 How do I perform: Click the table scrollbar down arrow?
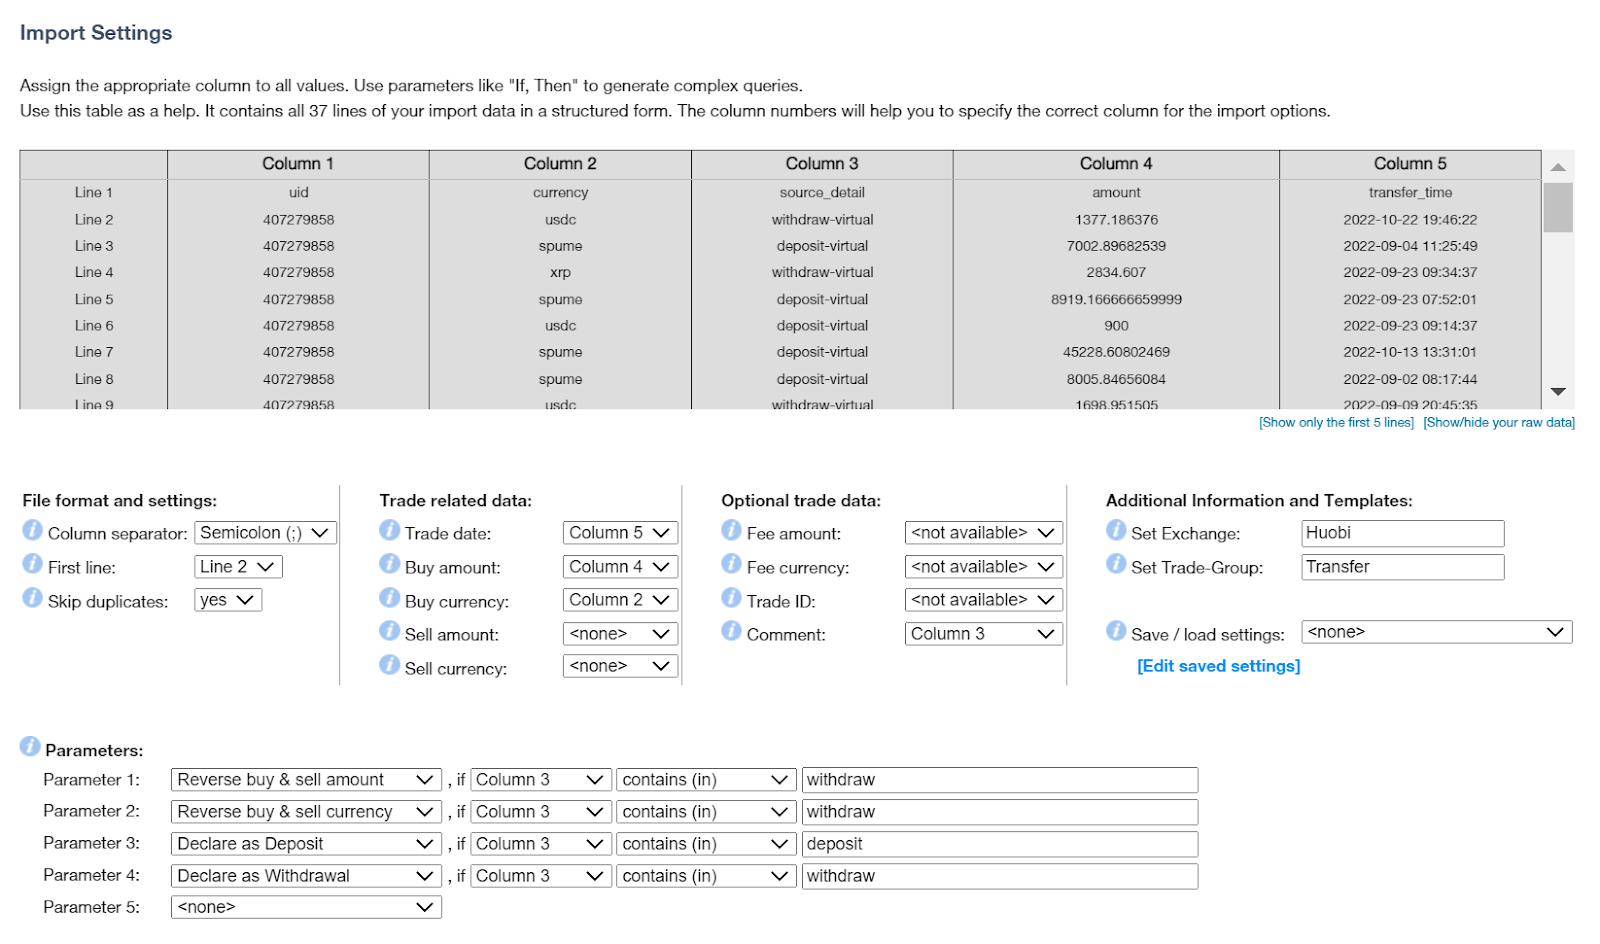point(1558,392)
